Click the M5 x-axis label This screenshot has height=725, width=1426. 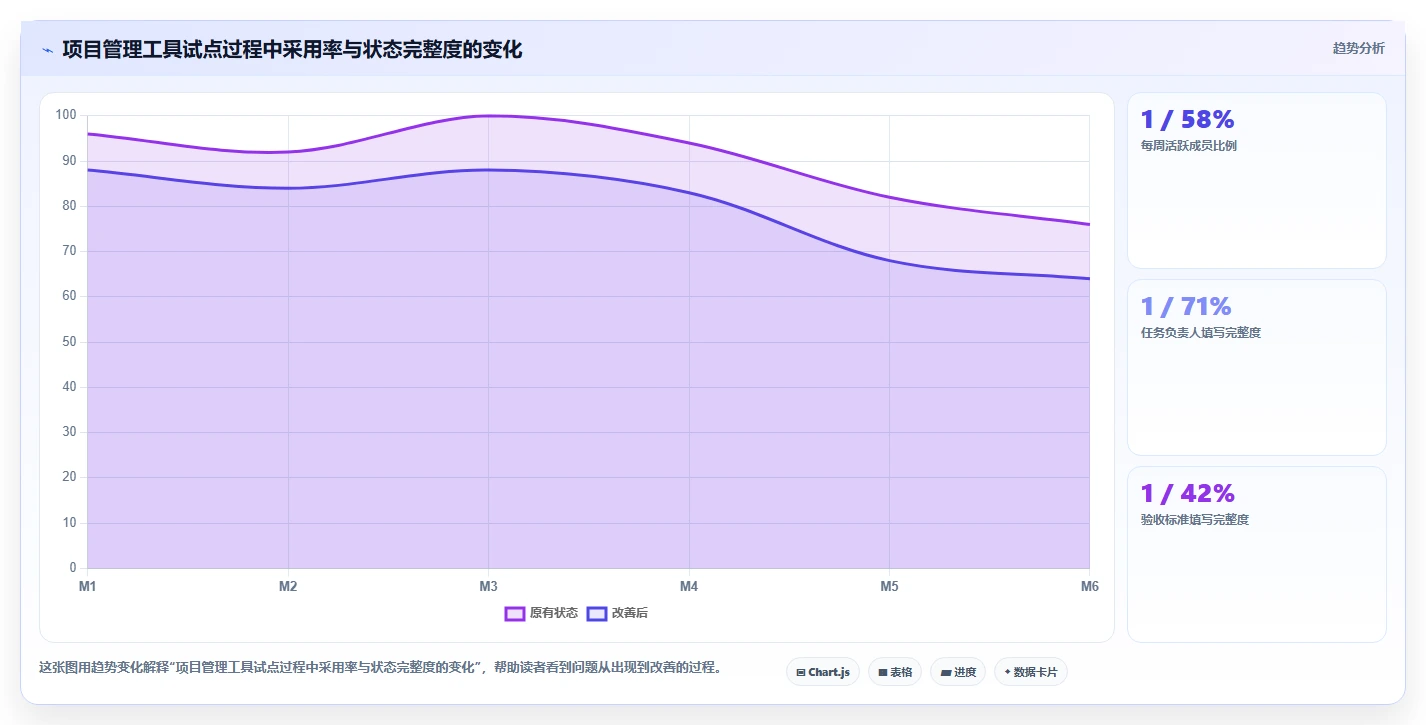click(889, 586)
